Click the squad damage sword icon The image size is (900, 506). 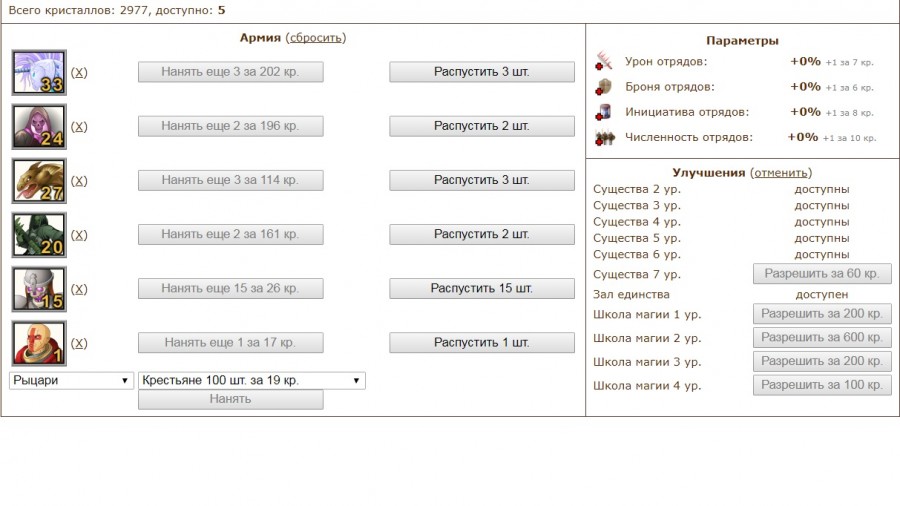[x=604, y=61]
